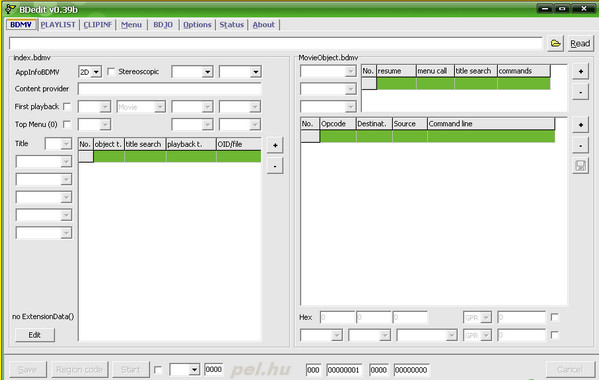Click the save disk icon in MovieObject panel
The image size is (599, 380).
(580, 166)
